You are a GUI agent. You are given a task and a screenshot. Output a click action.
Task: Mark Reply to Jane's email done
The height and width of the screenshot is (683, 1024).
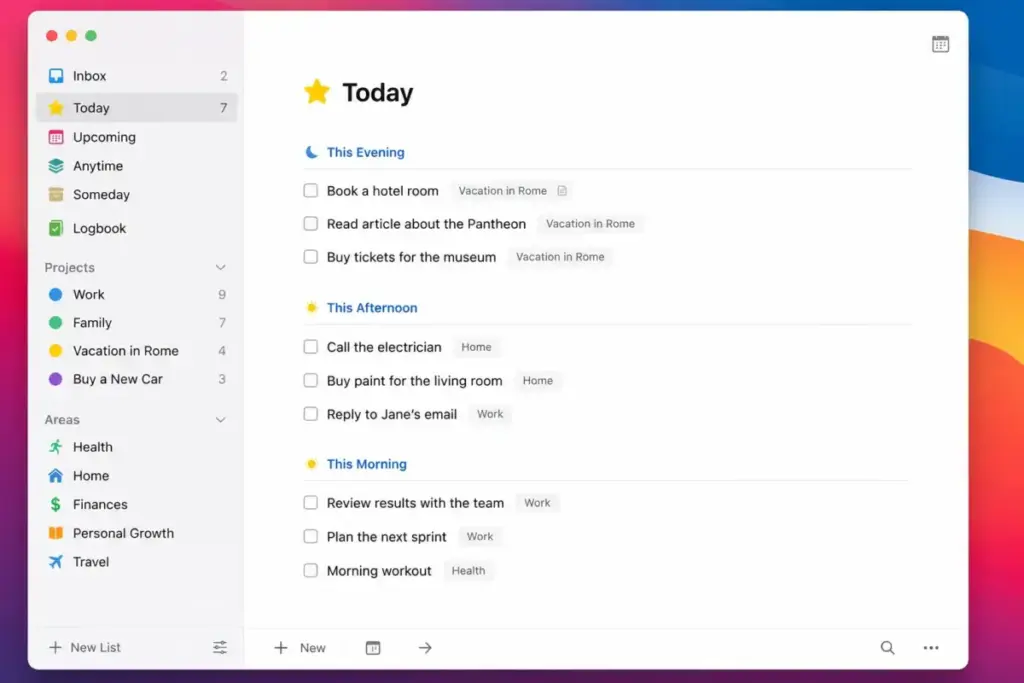(311, 415)
